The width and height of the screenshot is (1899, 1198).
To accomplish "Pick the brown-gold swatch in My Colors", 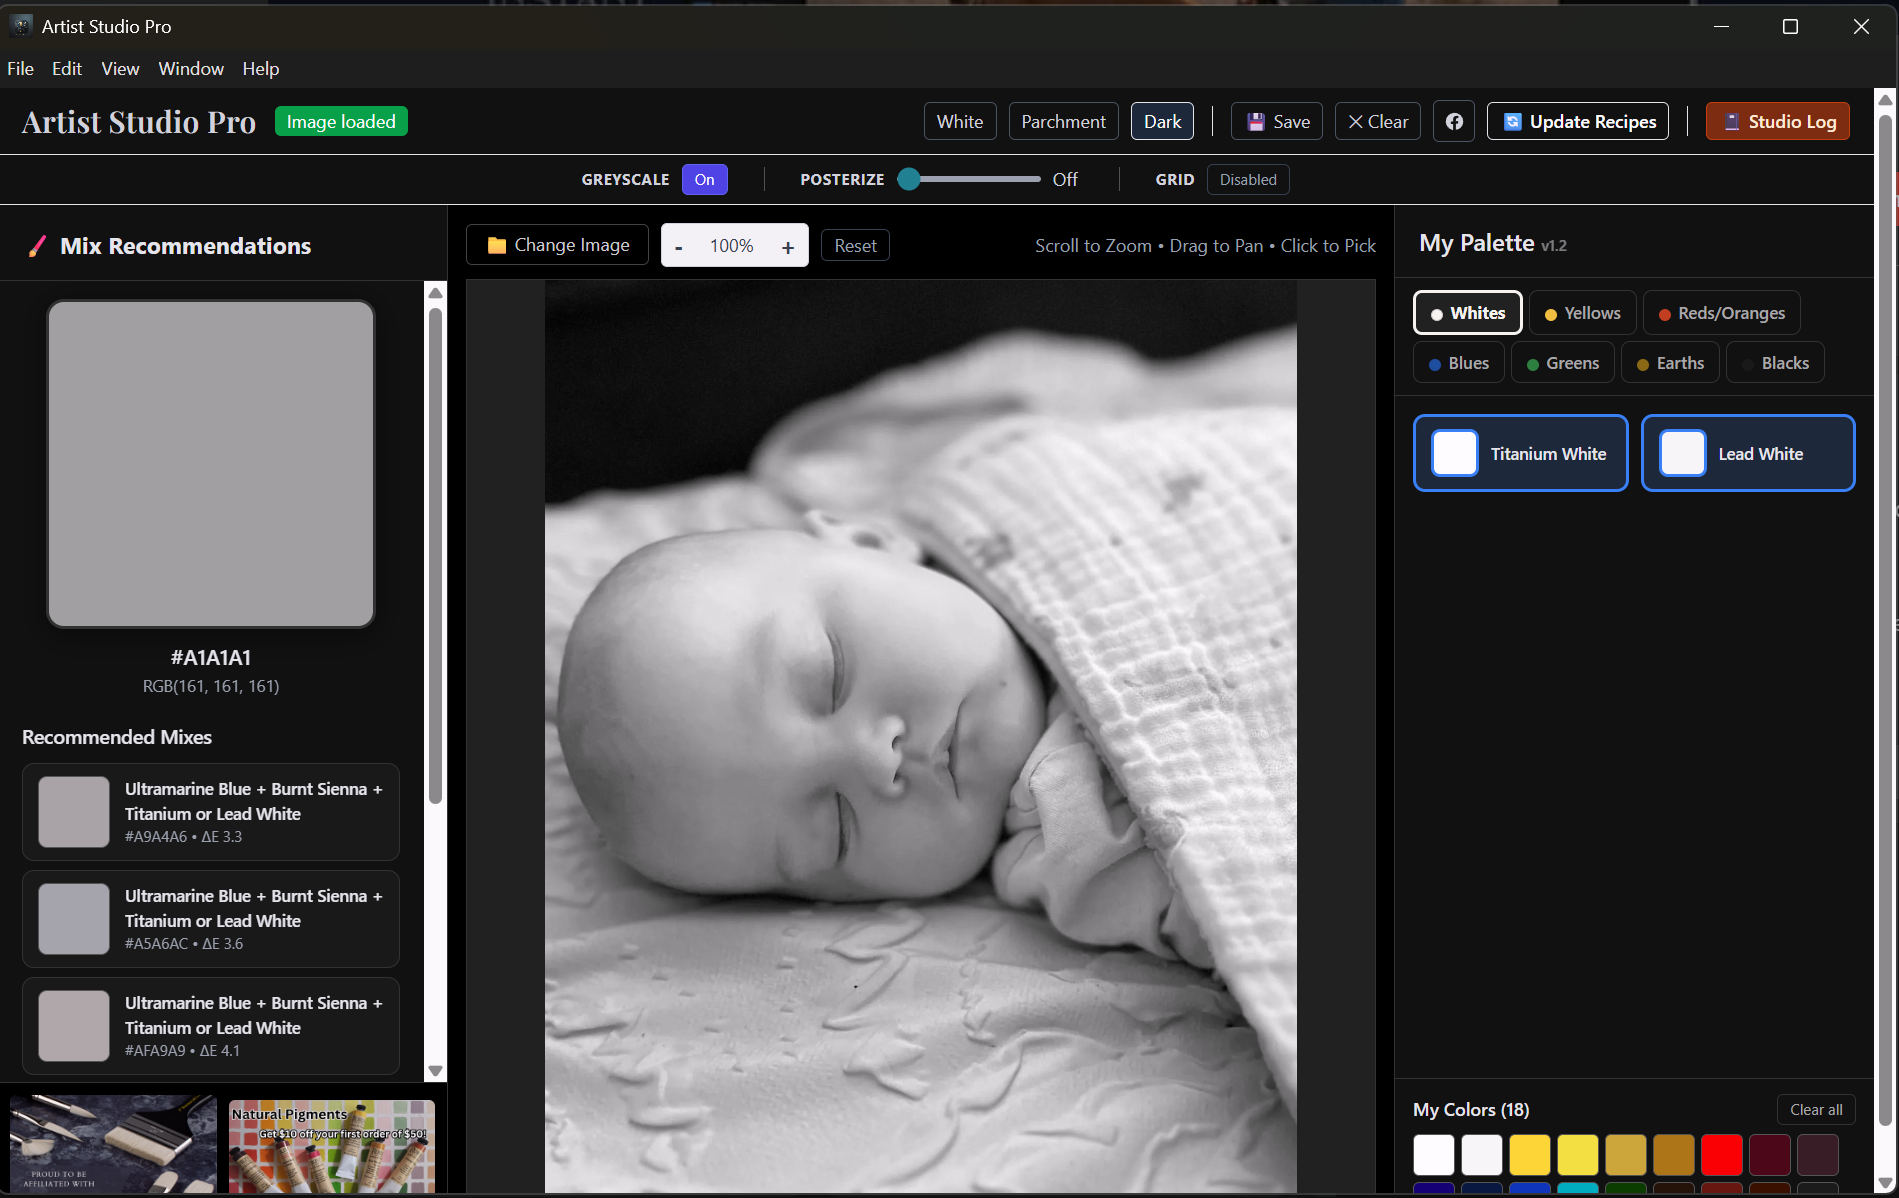I will click(1673, 1155).
